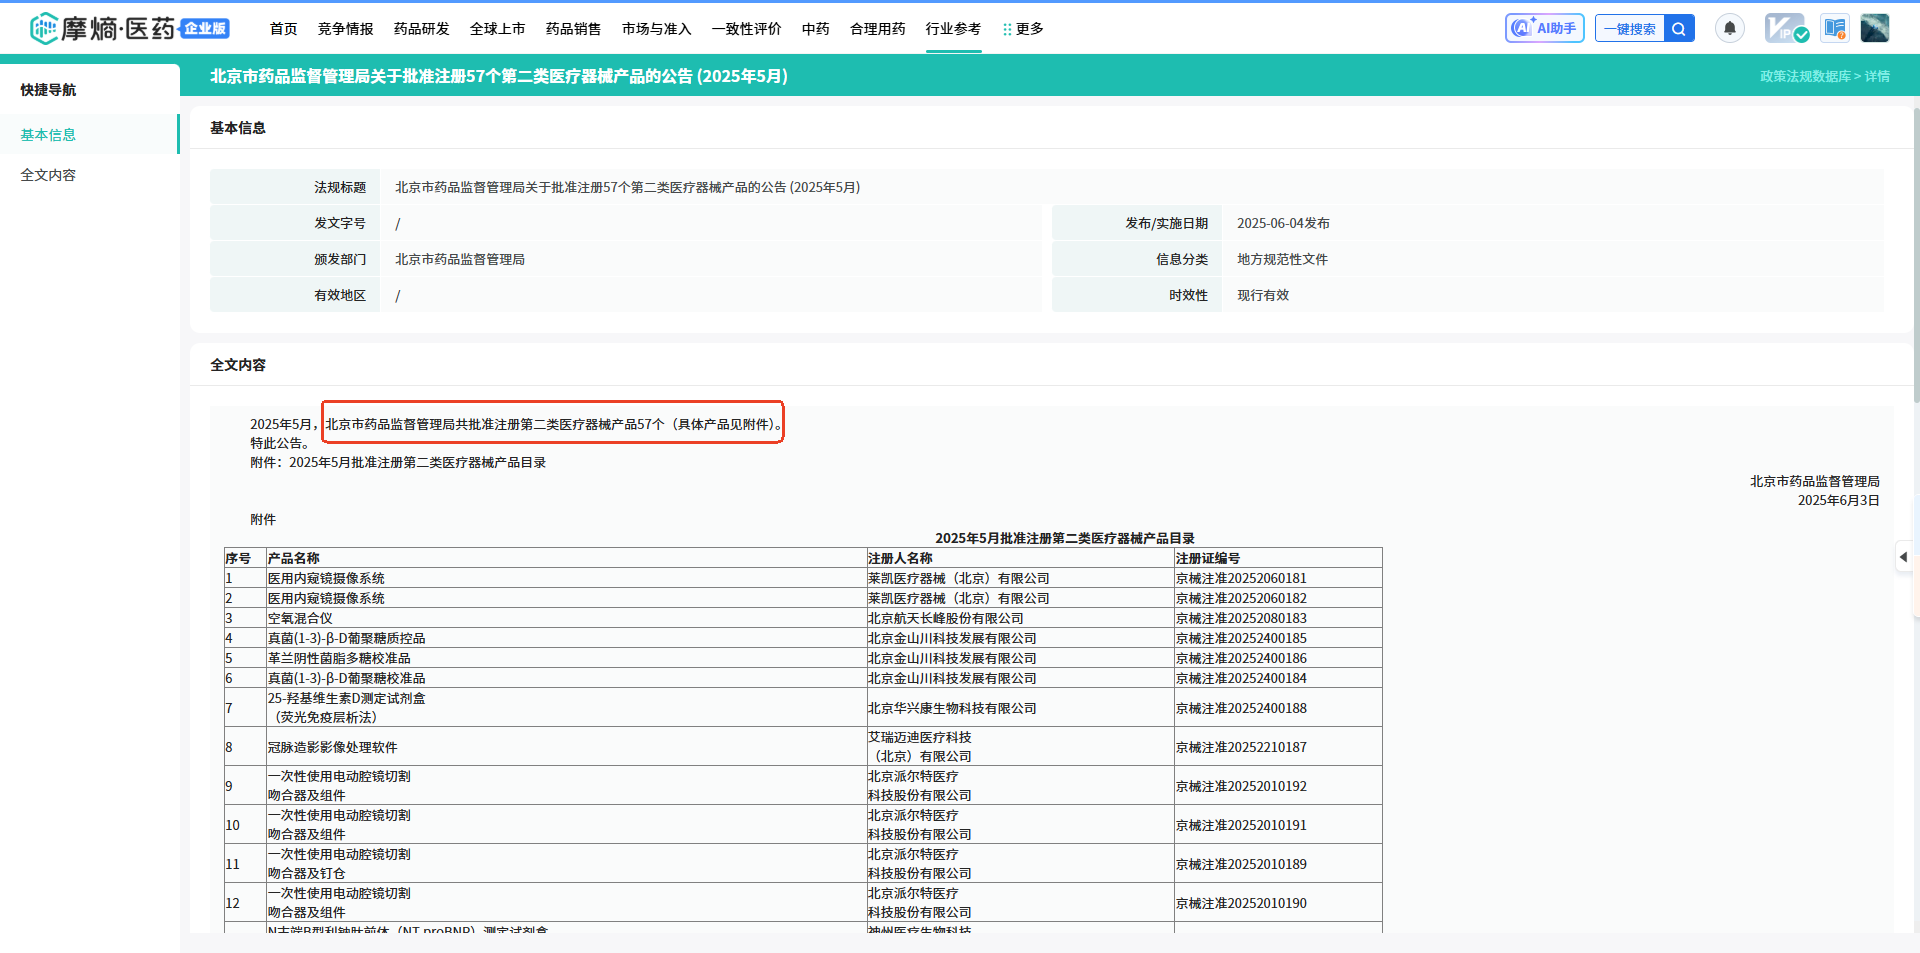Click registration number 京械注准20252010189

coord(1241,864)
